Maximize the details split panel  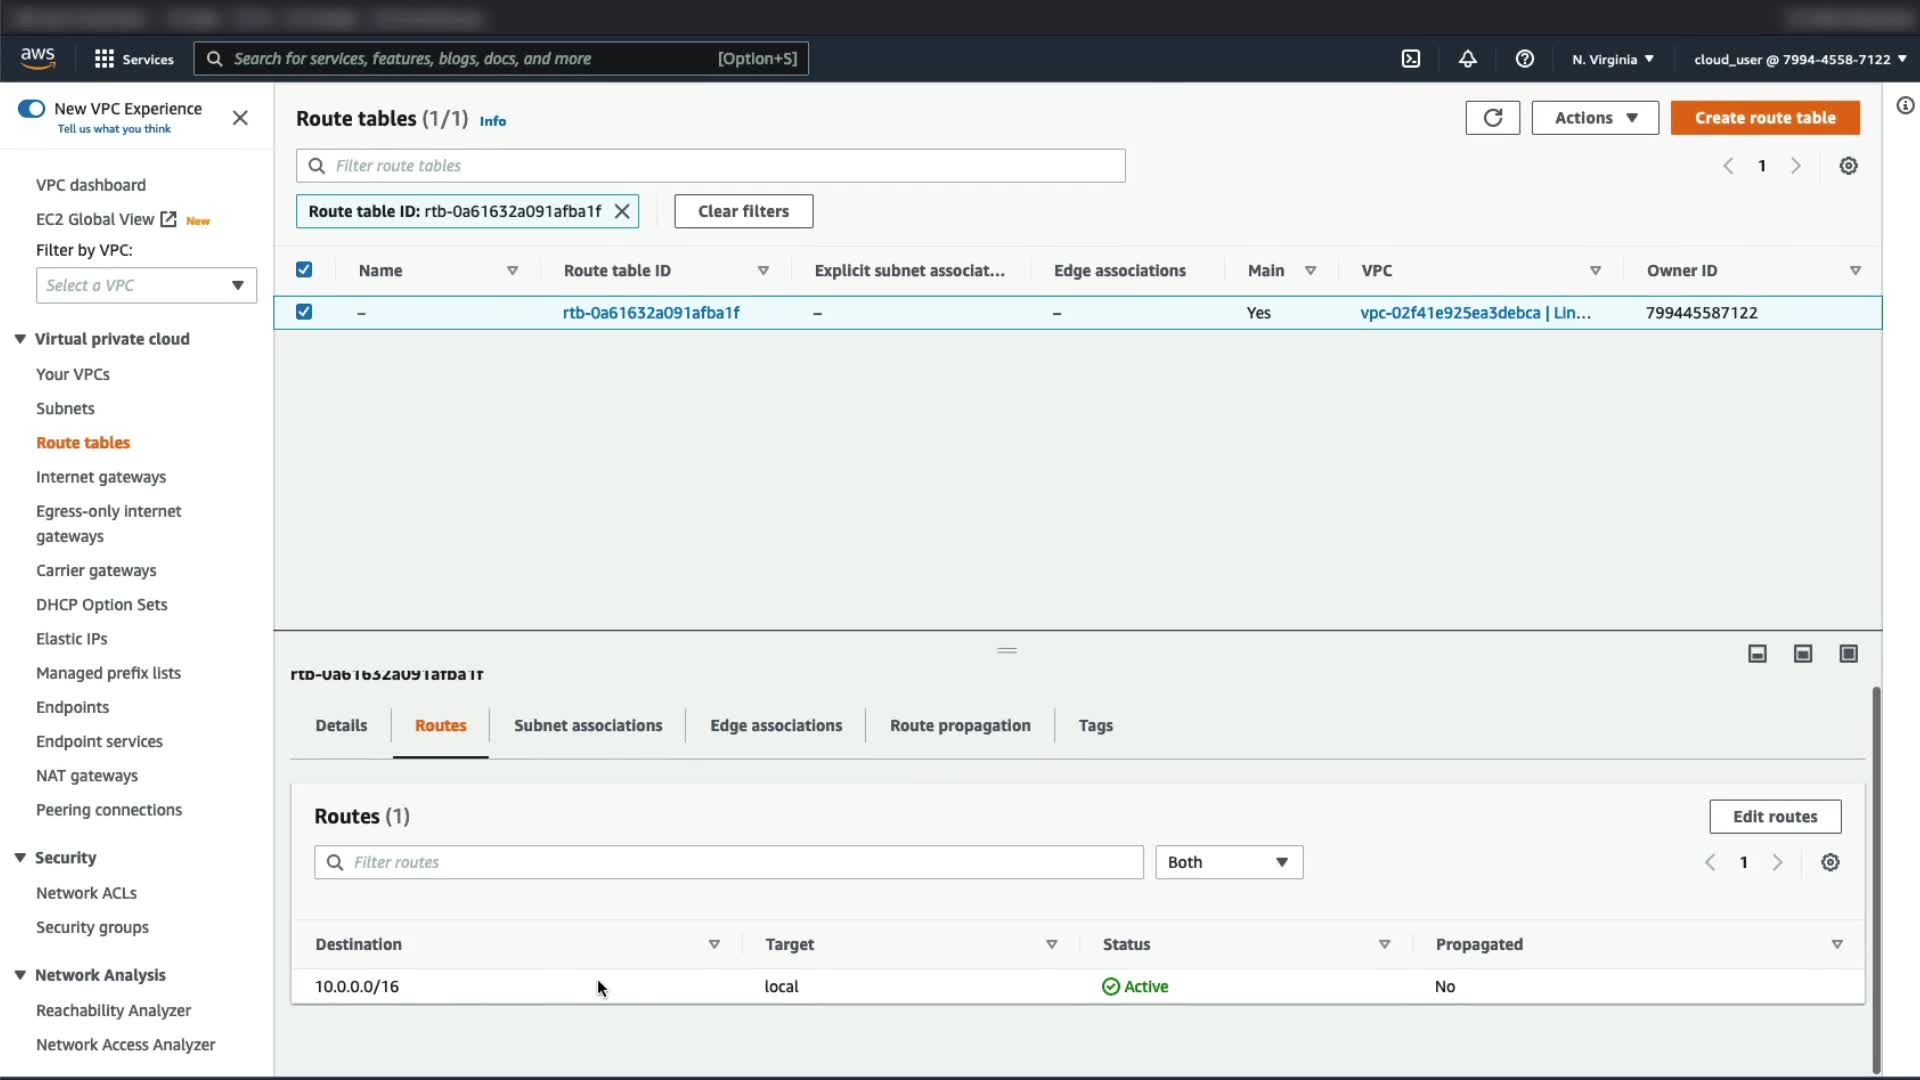point(1848,654)
